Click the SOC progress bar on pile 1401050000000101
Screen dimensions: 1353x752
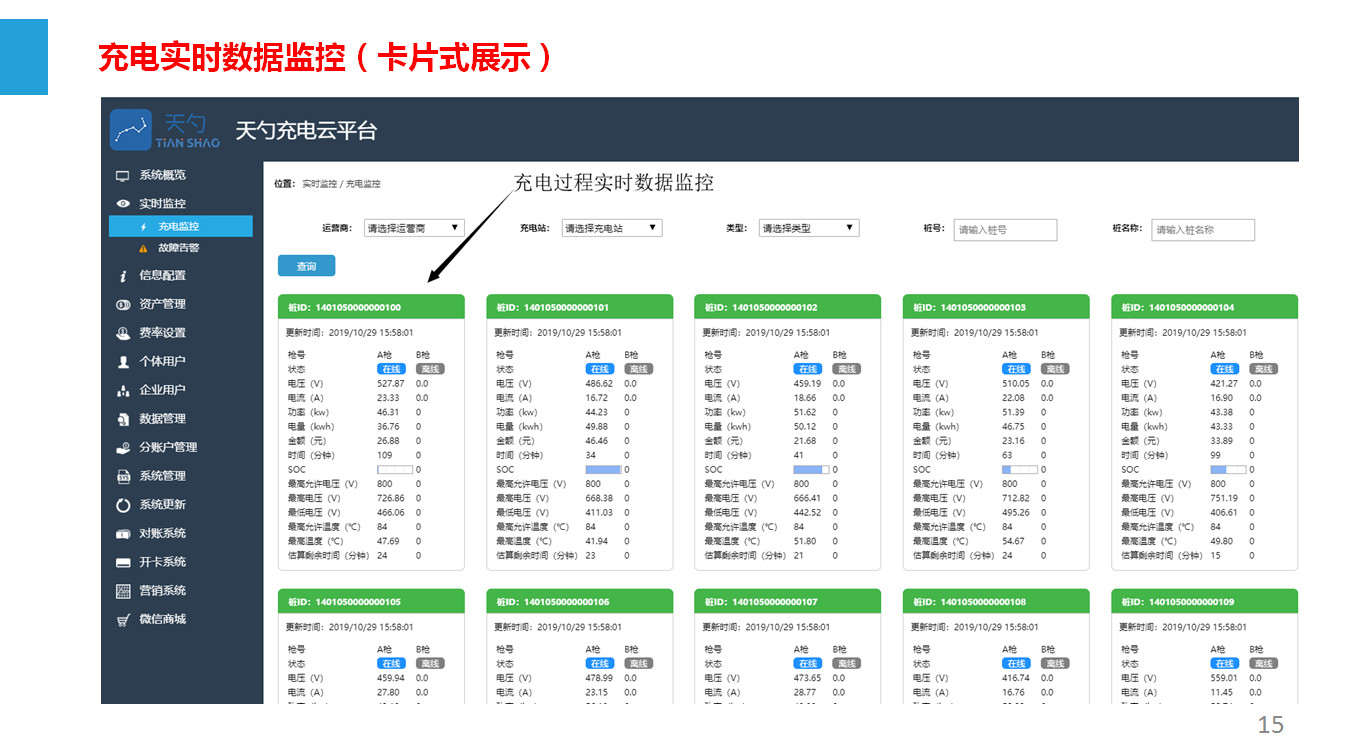click(x=603, y=469)
